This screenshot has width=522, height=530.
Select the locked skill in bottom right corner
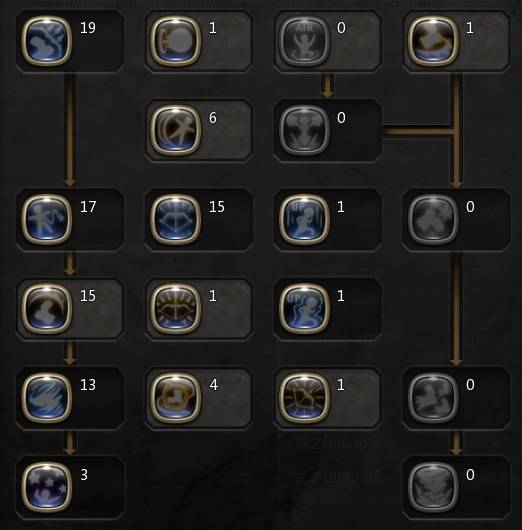[433, 487]
